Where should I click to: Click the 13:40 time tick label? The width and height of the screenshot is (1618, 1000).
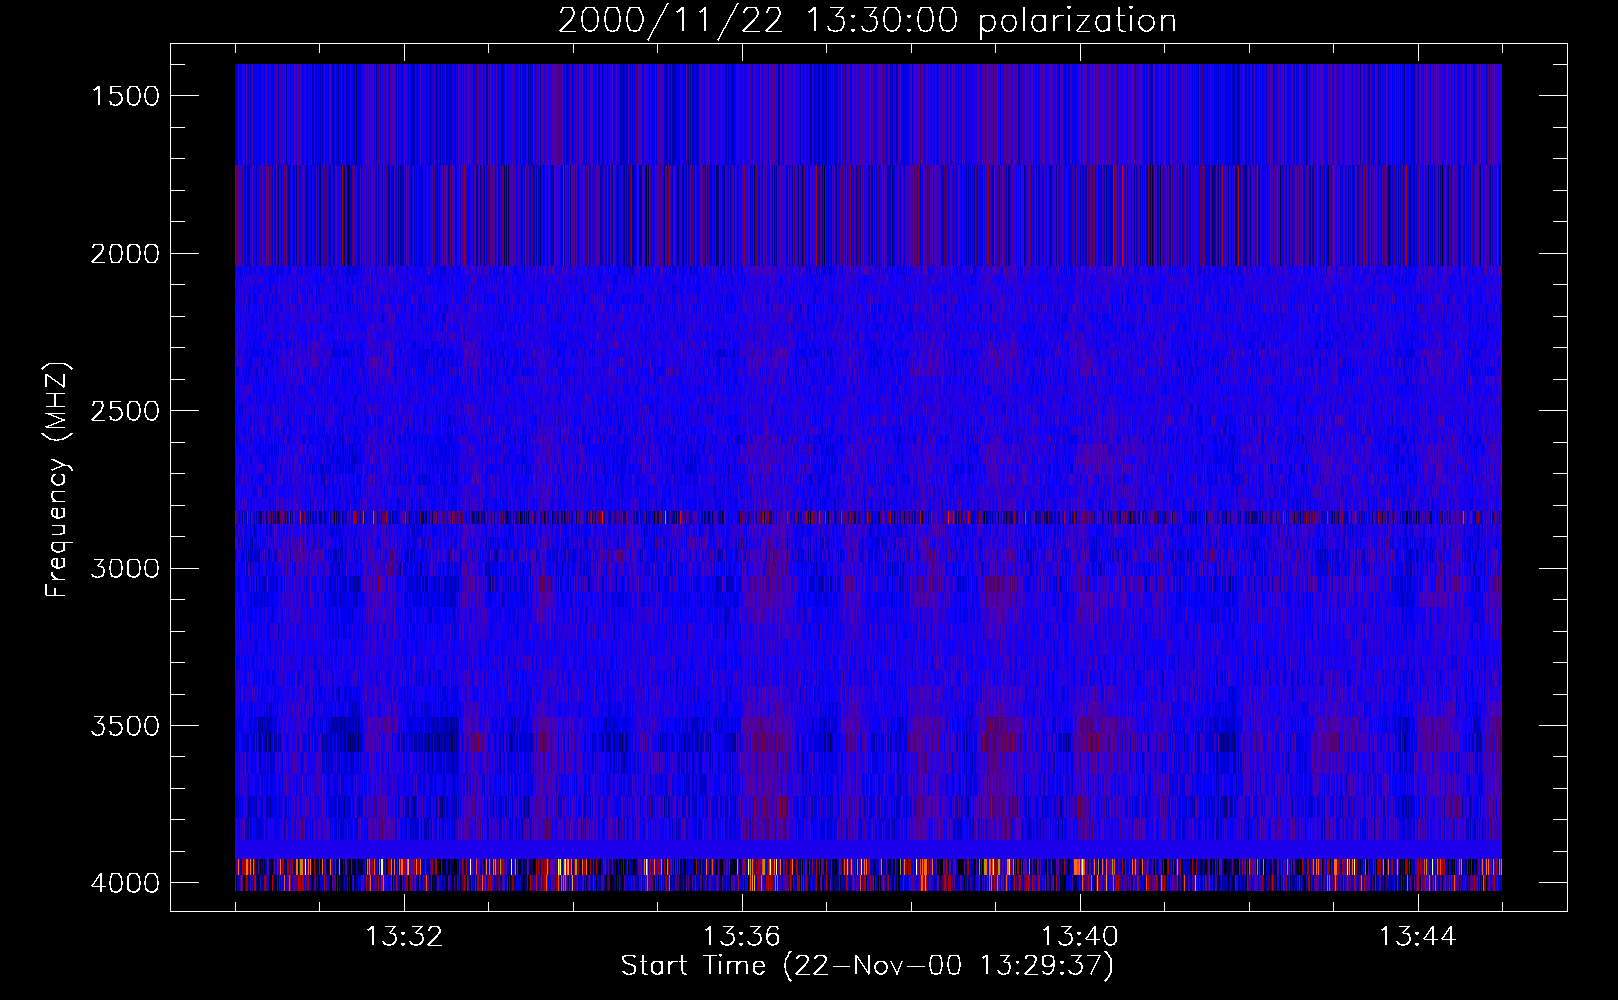click(x=1080, y=937)
